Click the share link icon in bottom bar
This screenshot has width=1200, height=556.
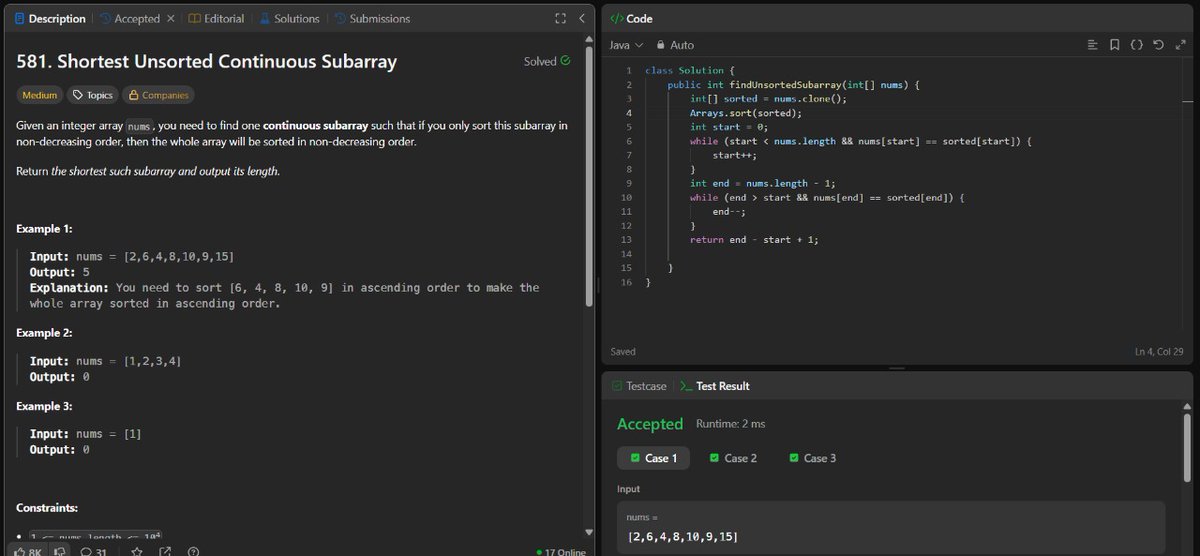[165, 551]
